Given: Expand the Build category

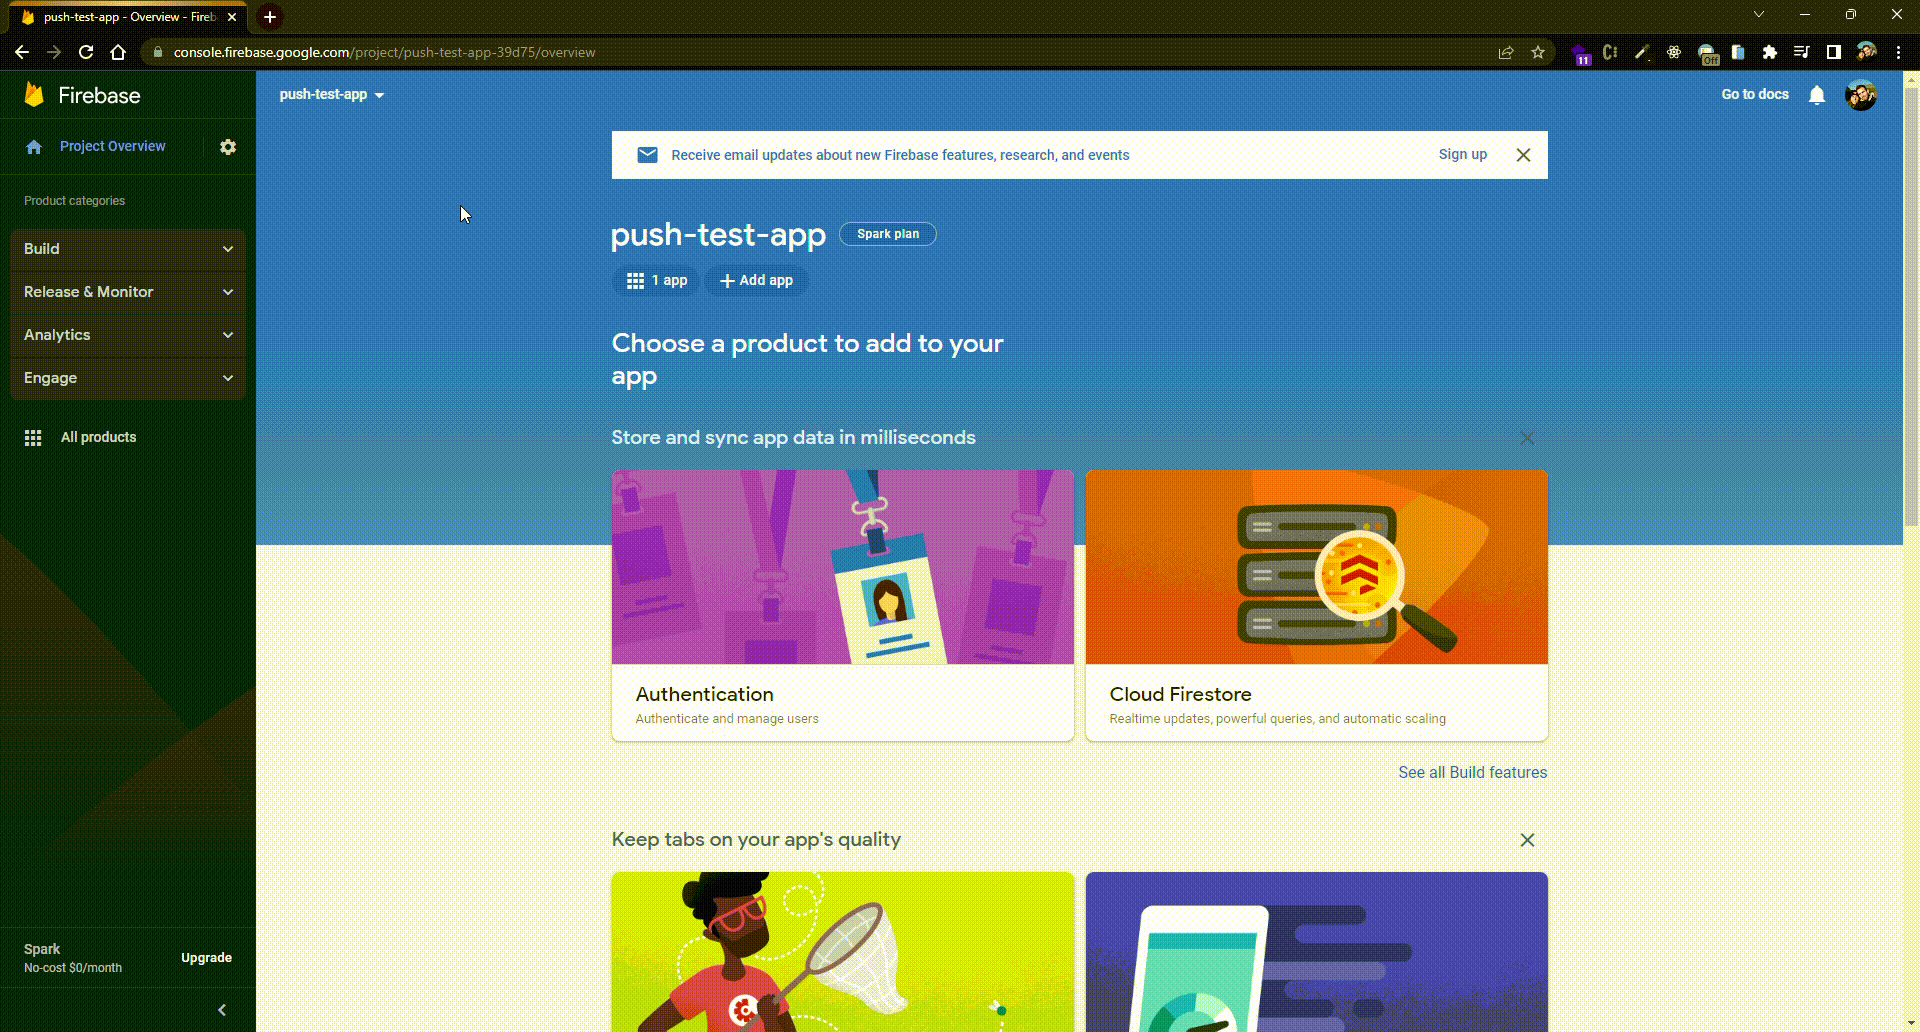Looking at the screenshot, I should (128, 249).
